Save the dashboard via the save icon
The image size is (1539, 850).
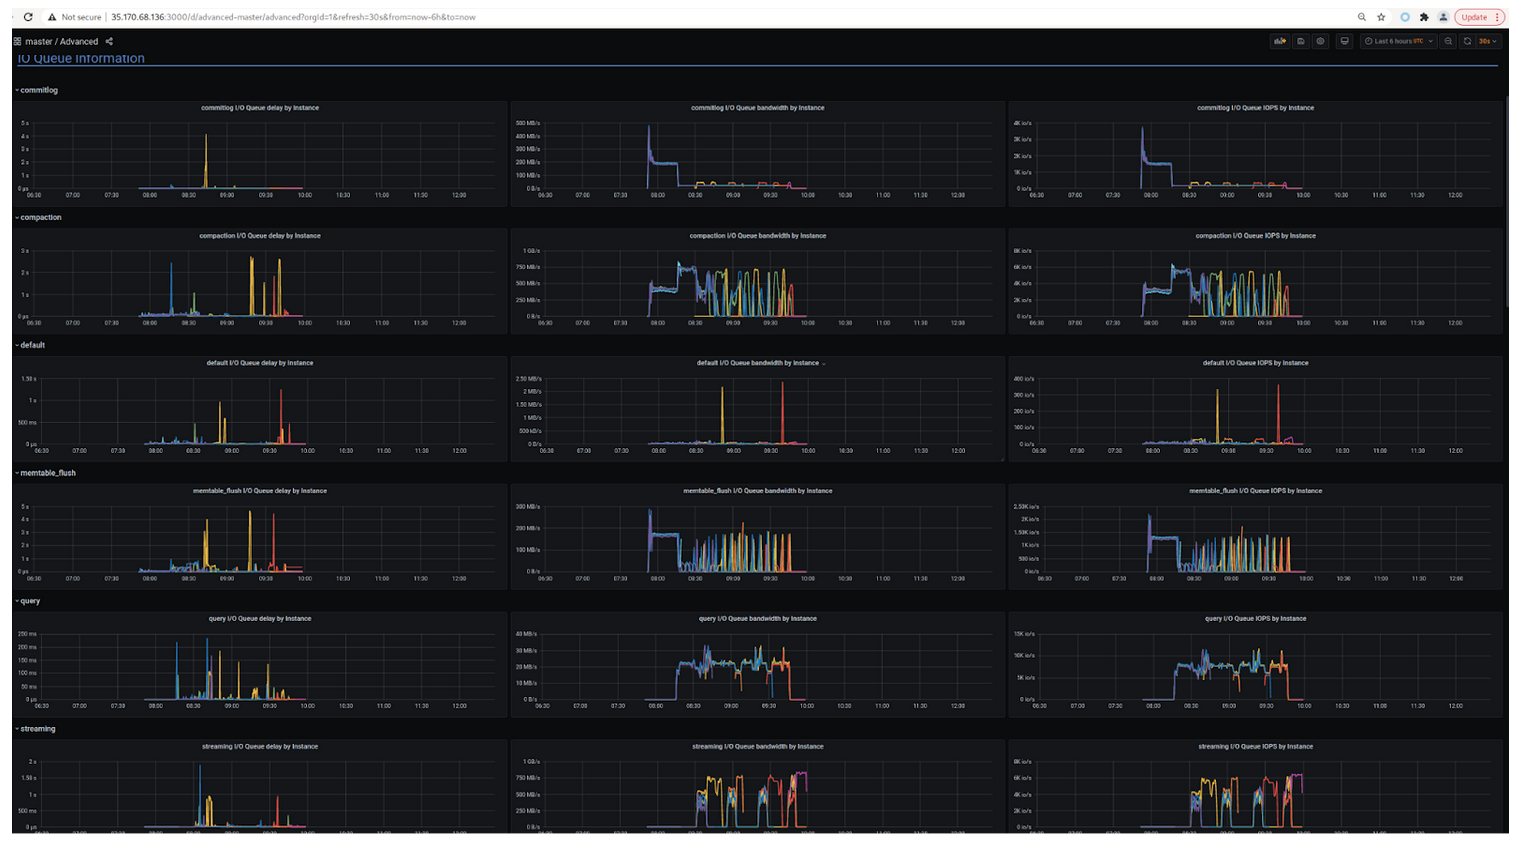click(x=1301, y=41)
